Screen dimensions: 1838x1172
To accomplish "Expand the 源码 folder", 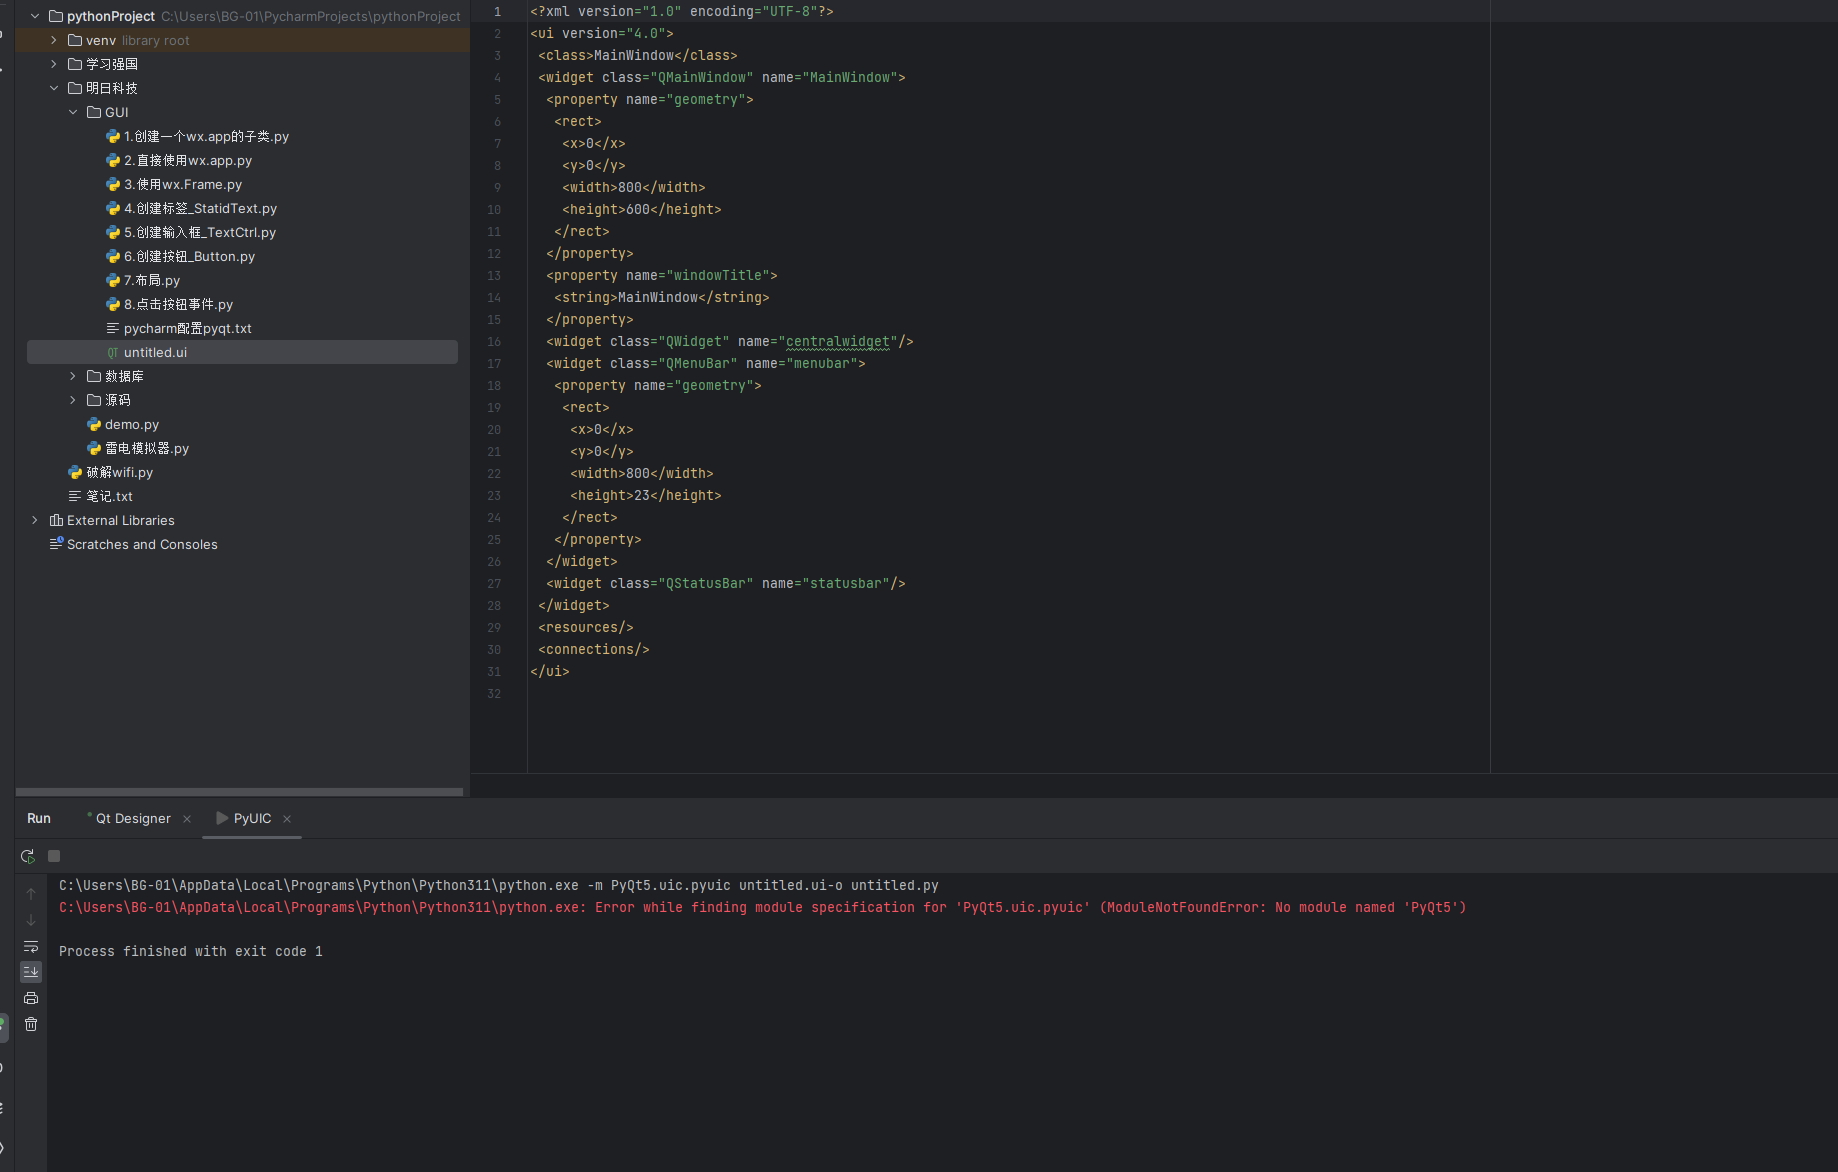I will tap(73, 400).
